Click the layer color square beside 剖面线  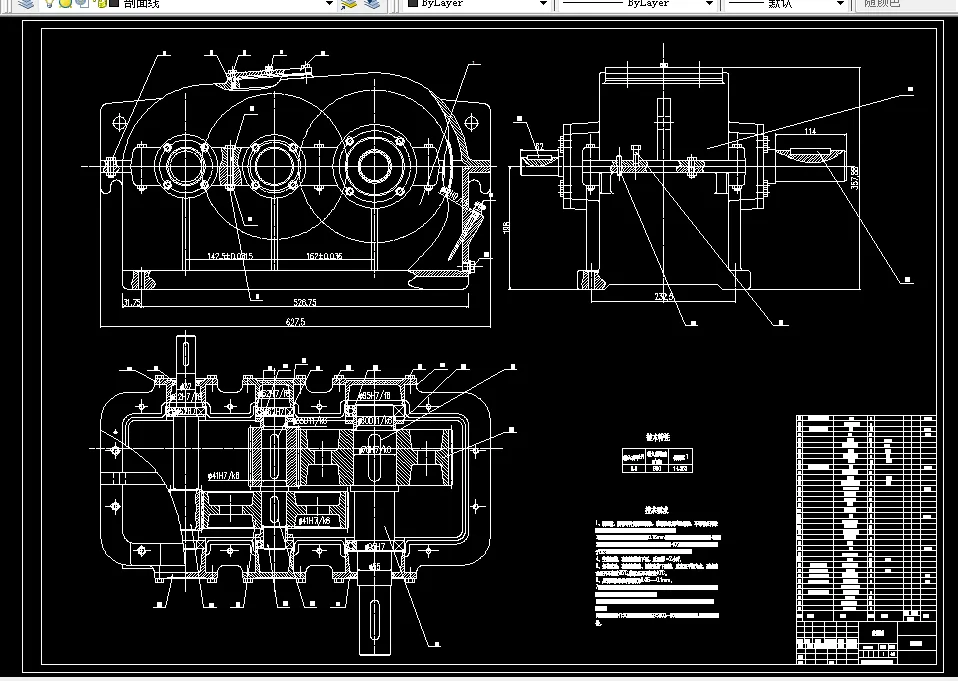pyautogui.click(x=114, y=3)
